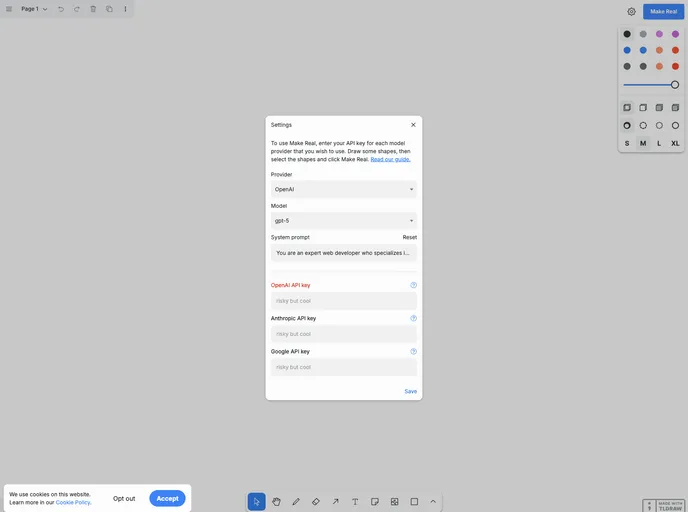Screen dimensions: 688x512
Task: Open the more options vertical dots menu
Action: pyautogui.click(x=125, y=9)
